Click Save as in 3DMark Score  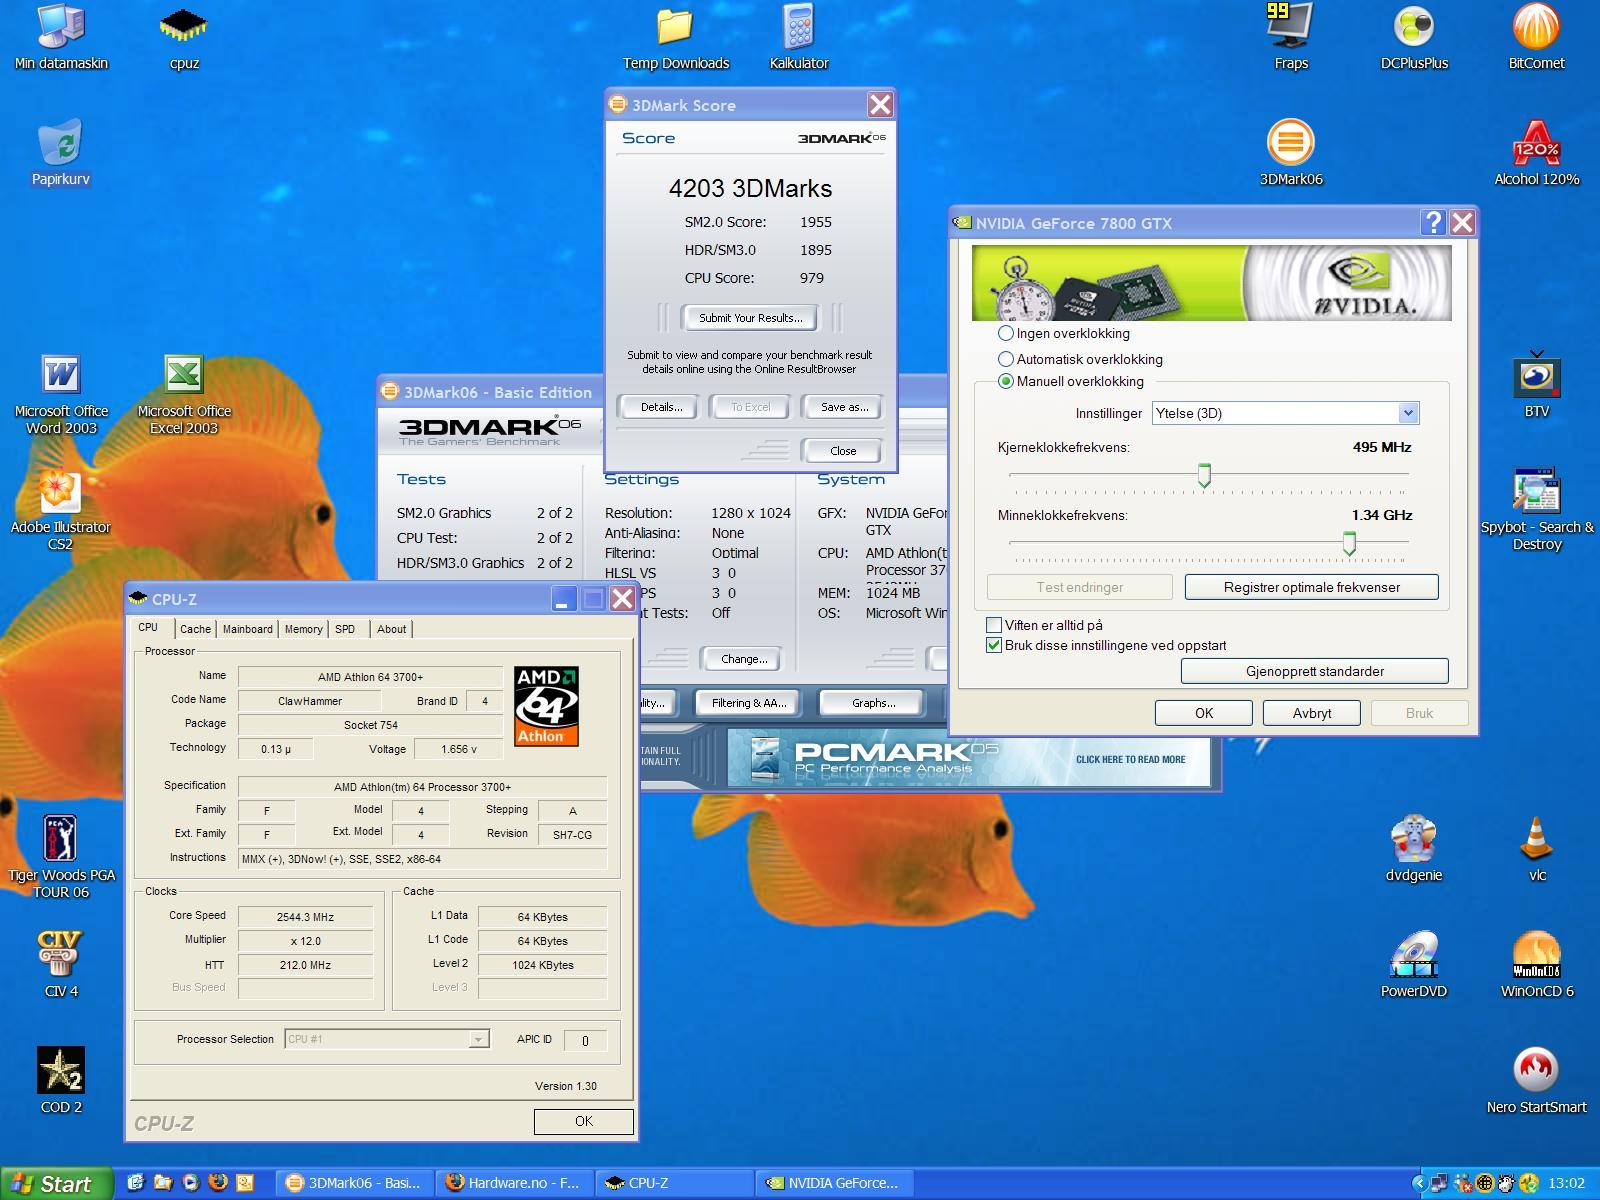(844, 407)
